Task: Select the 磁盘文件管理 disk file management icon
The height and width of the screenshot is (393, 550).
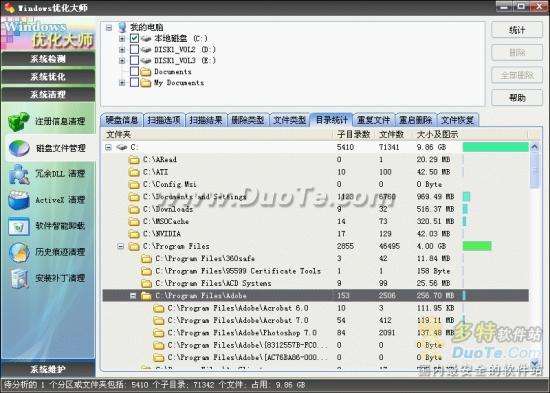Action: (19, 148)
